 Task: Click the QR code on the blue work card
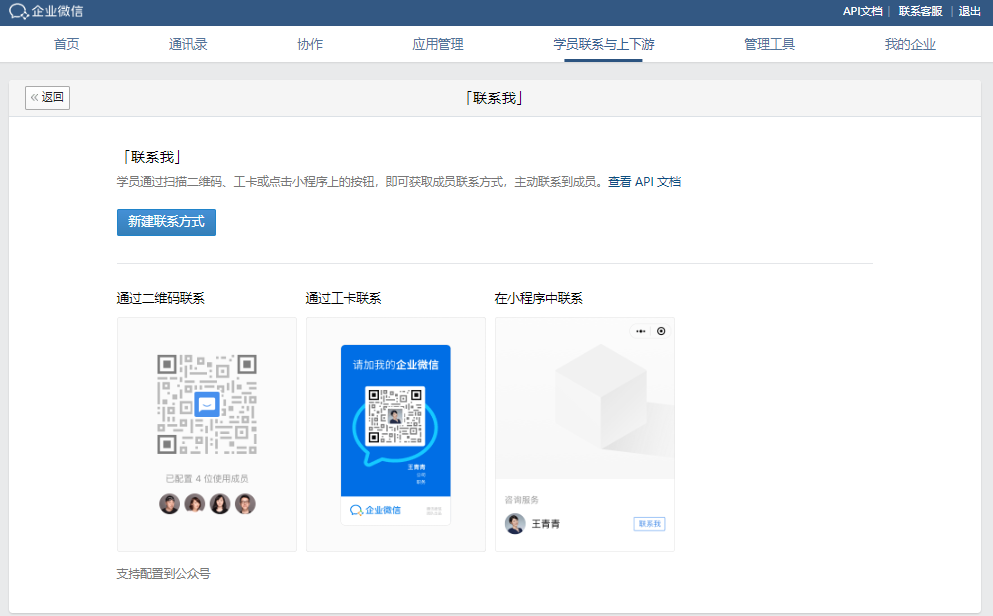(395, 416)
